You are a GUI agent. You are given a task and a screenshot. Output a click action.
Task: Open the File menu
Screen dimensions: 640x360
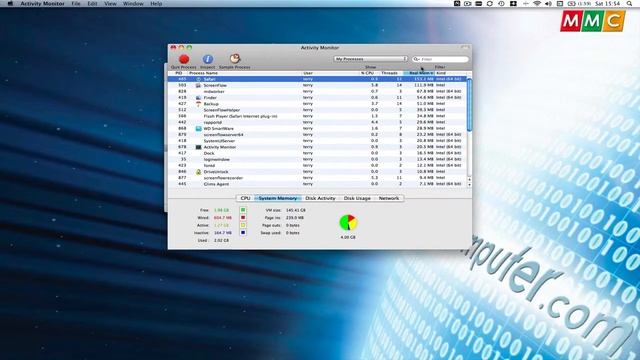[x=76, y=3]
